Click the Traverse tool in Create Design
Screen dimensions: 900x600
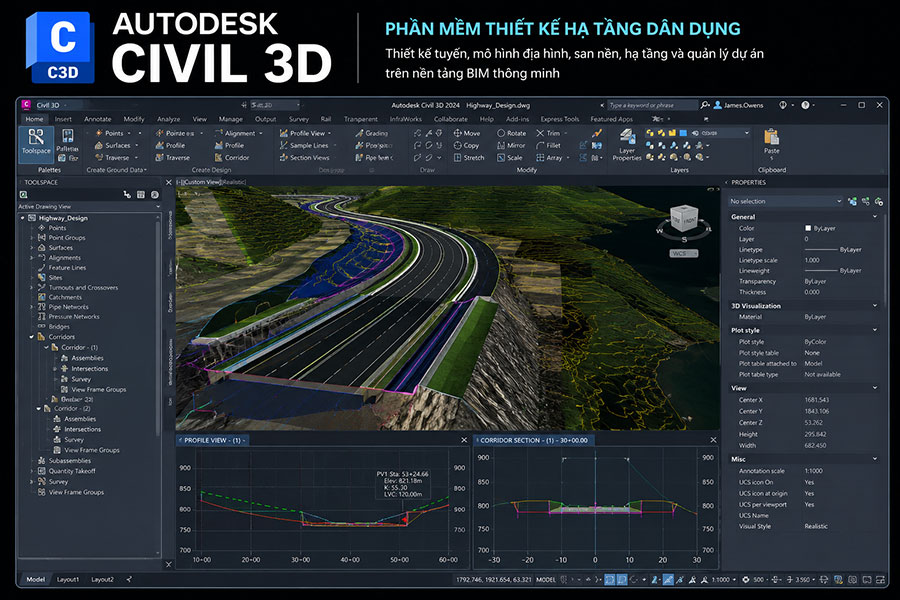tap(172, 158)
